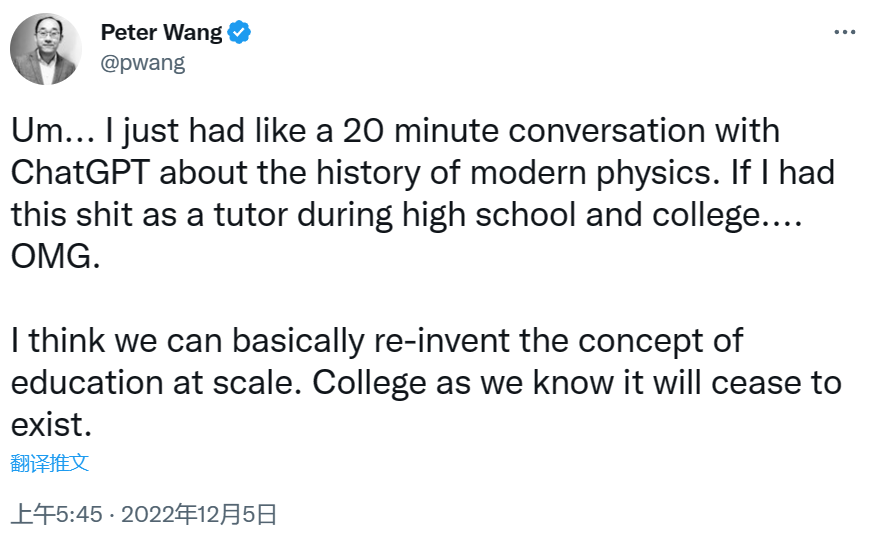Open the @pwang handle link
The width and height of the screenshot is (882, 549).
coord(143,63)
